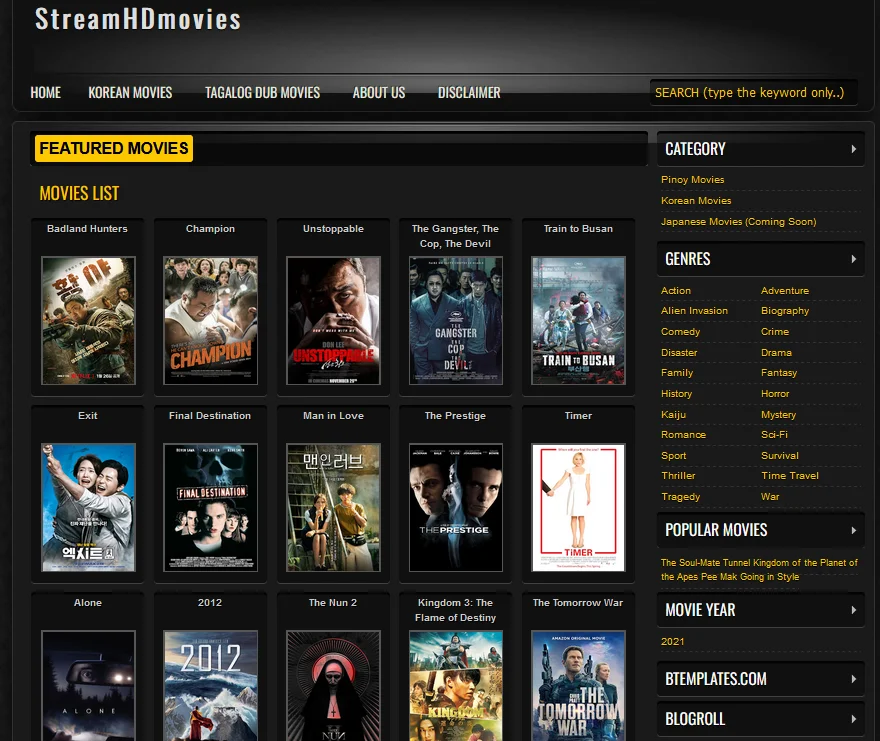
Task: Select the Drama genre
Action: point(776,353)
